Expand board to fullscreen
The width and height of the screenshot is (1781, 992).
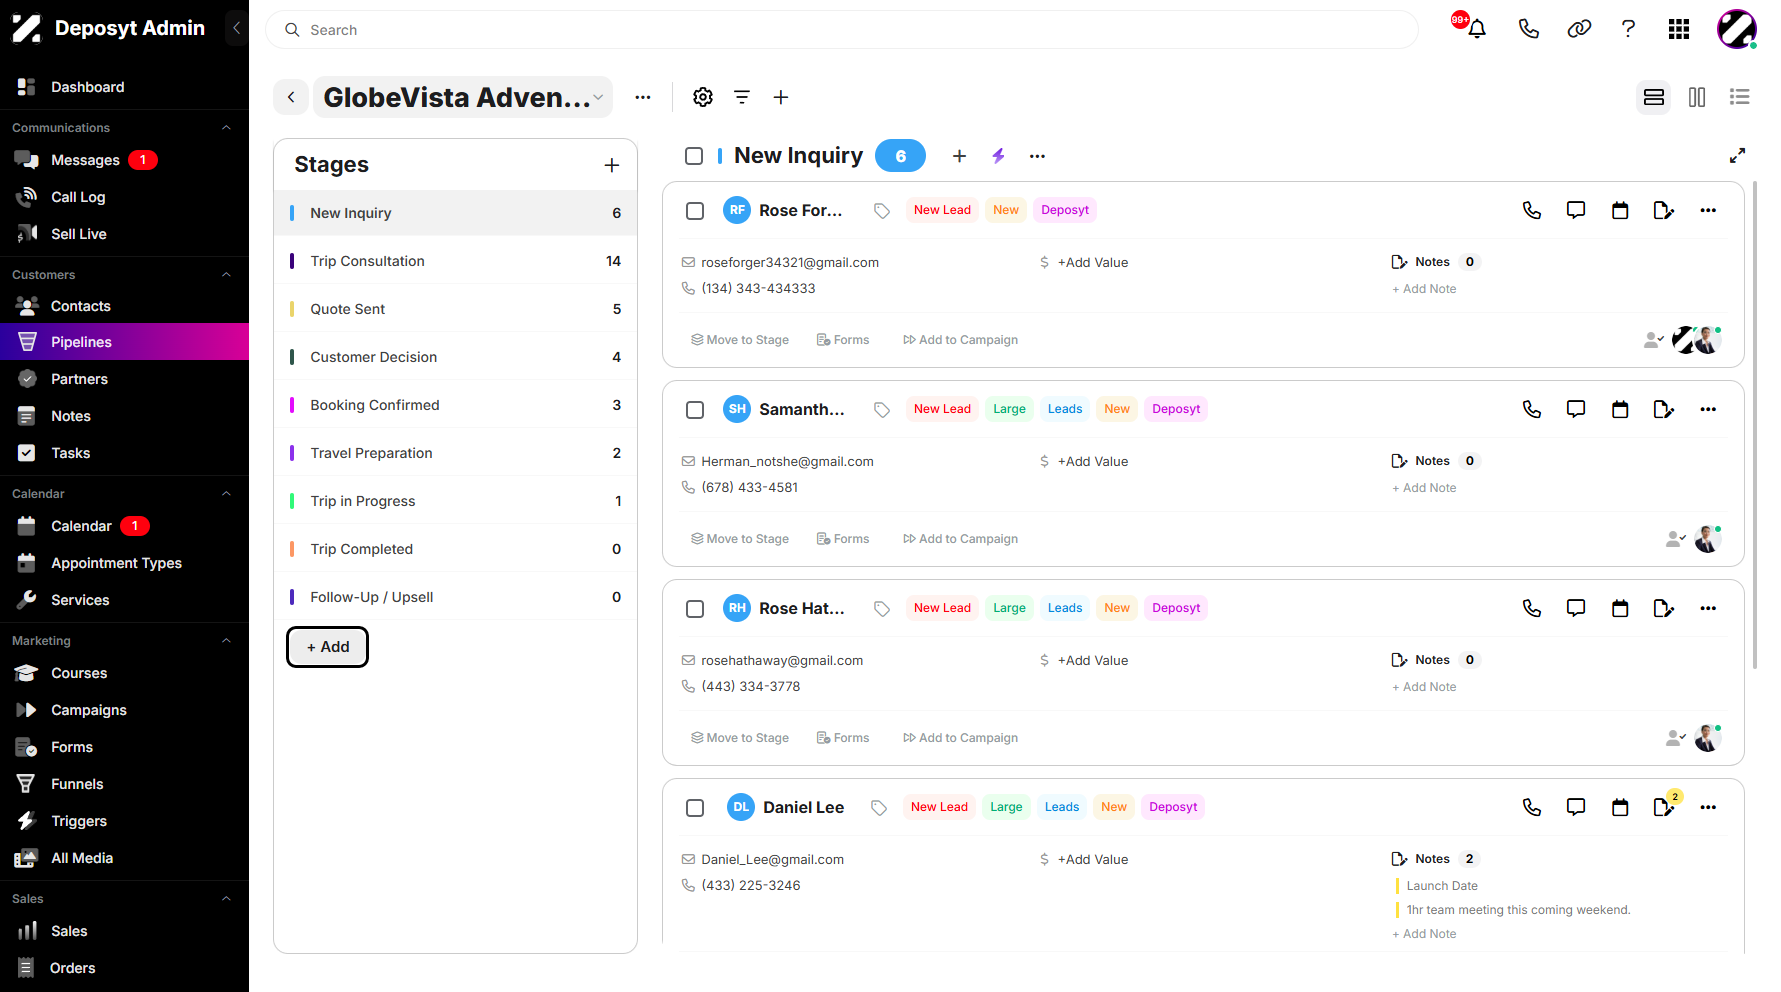[x=1738, y=155]
